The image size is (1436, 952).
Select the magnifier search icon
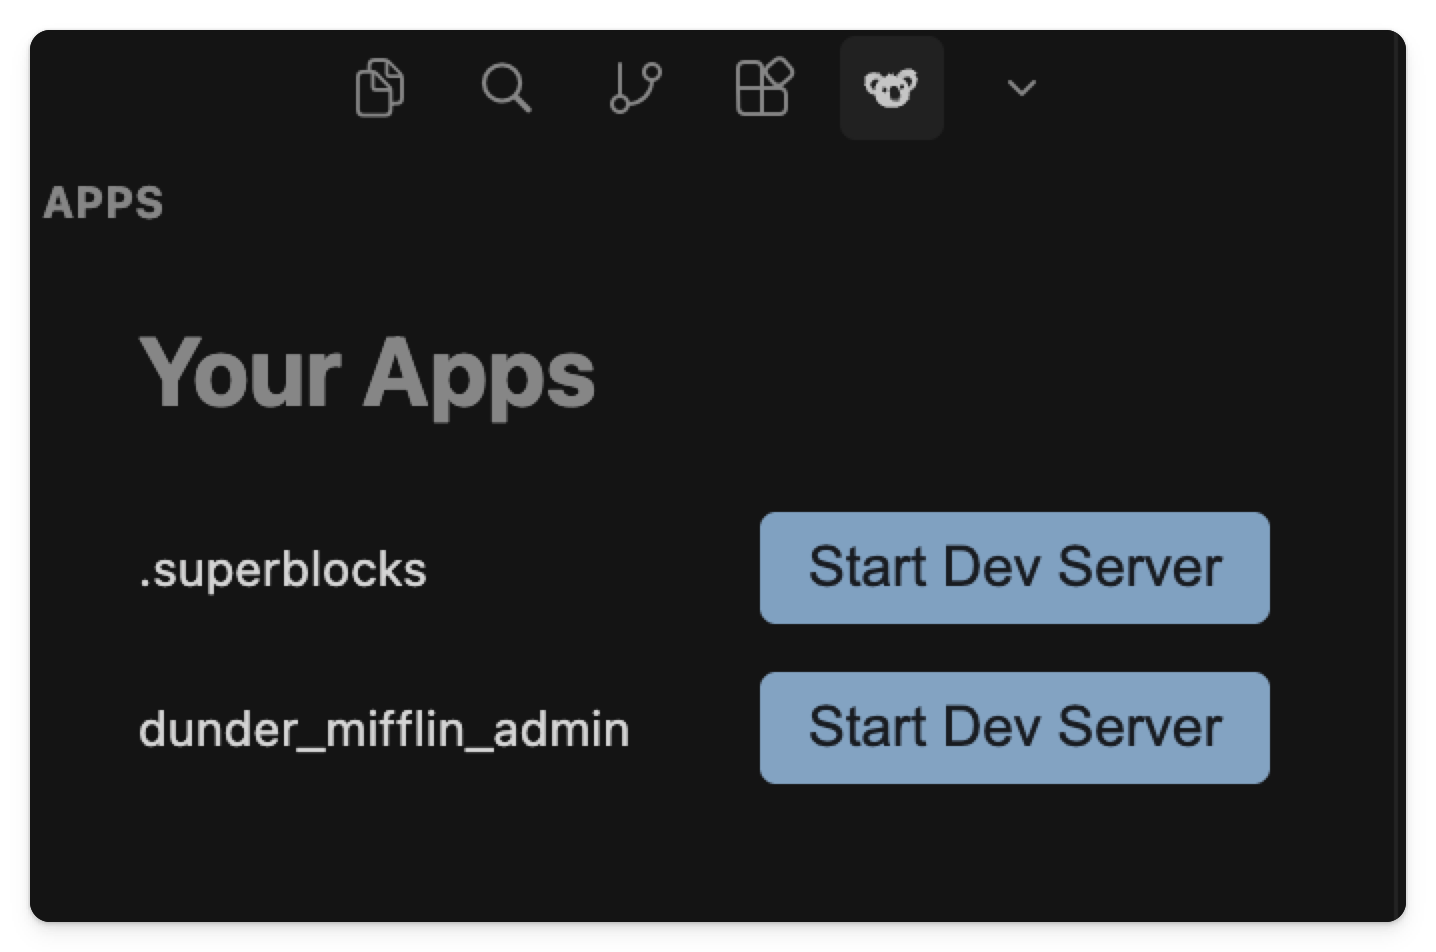(508, 87)
